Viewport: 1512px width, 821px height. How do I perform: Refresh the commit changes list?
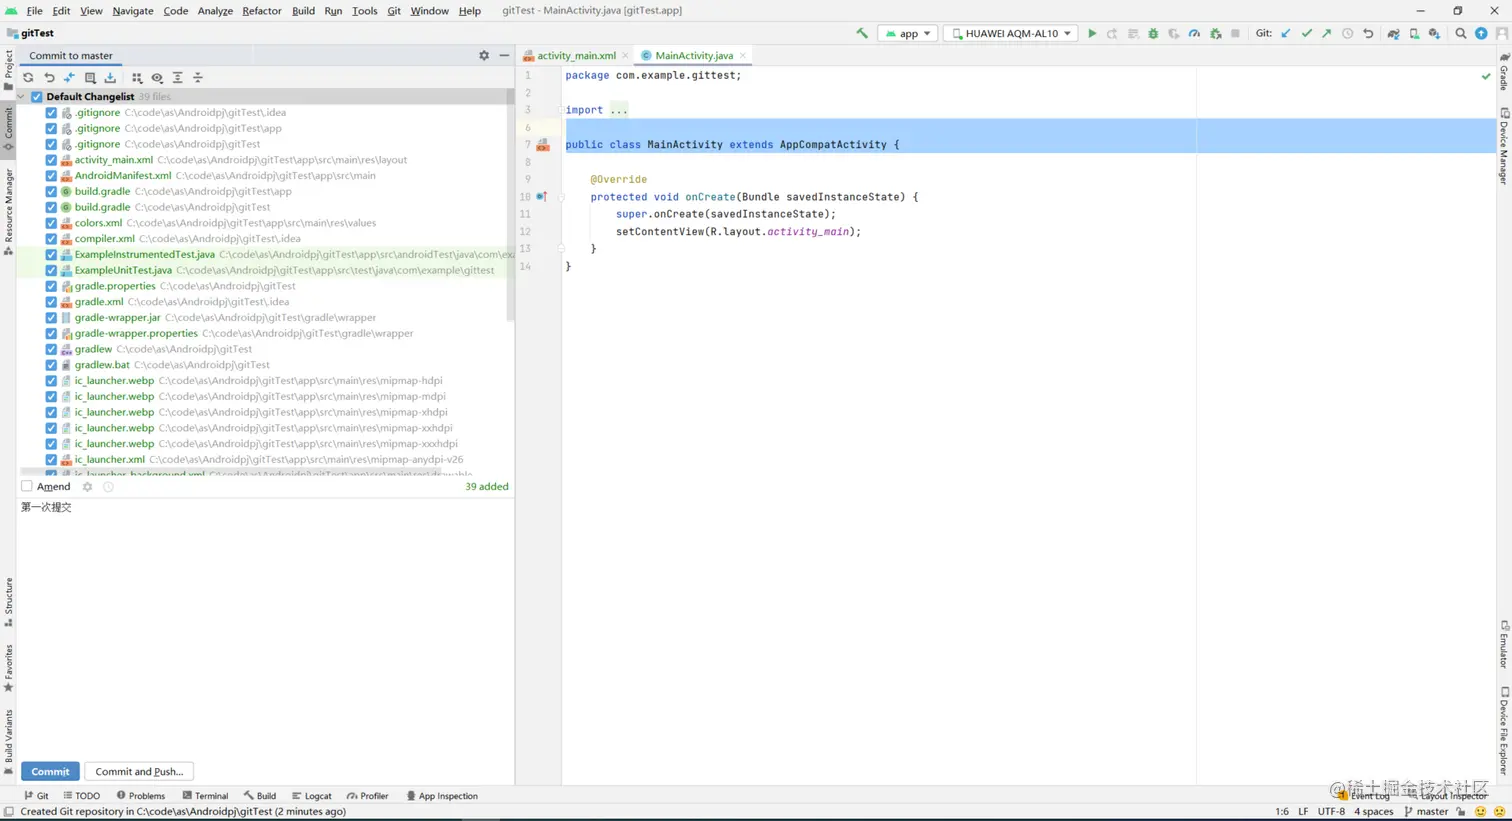pyautogui.click(x=28, y=77)
